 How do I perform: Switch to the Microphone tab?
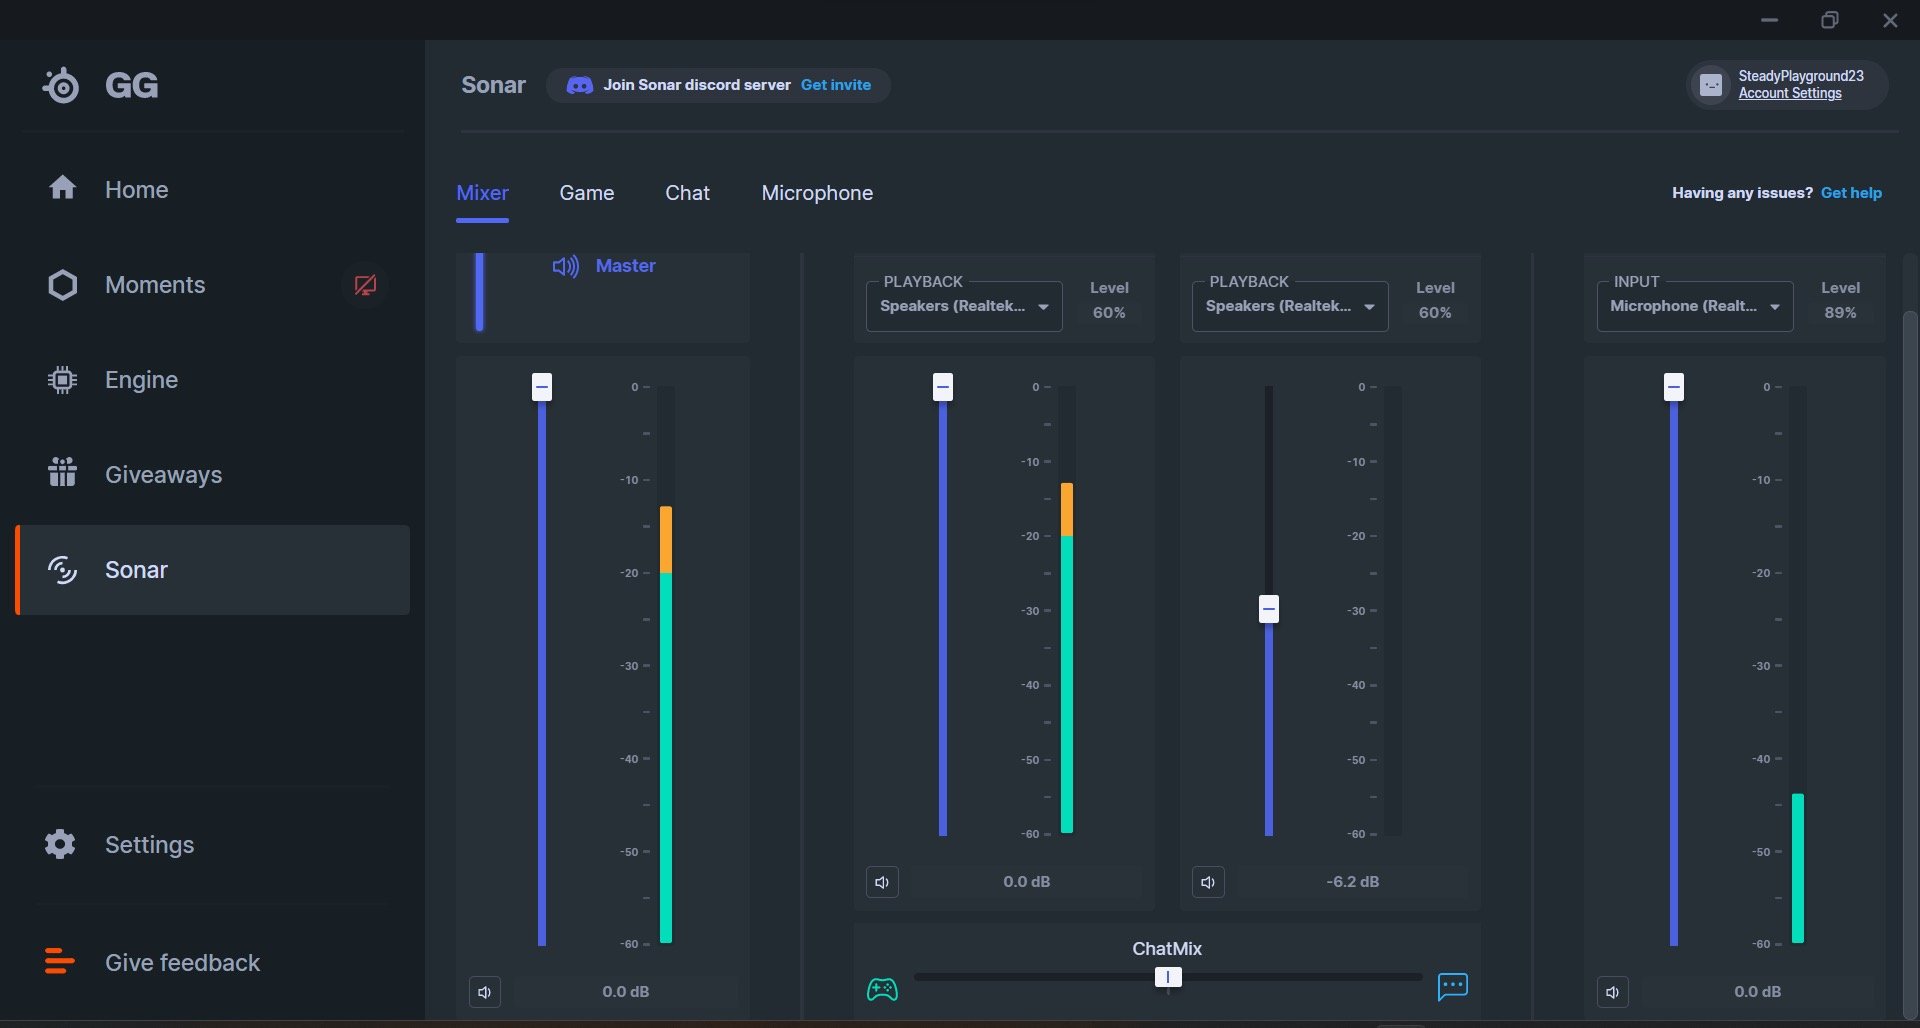817,193
